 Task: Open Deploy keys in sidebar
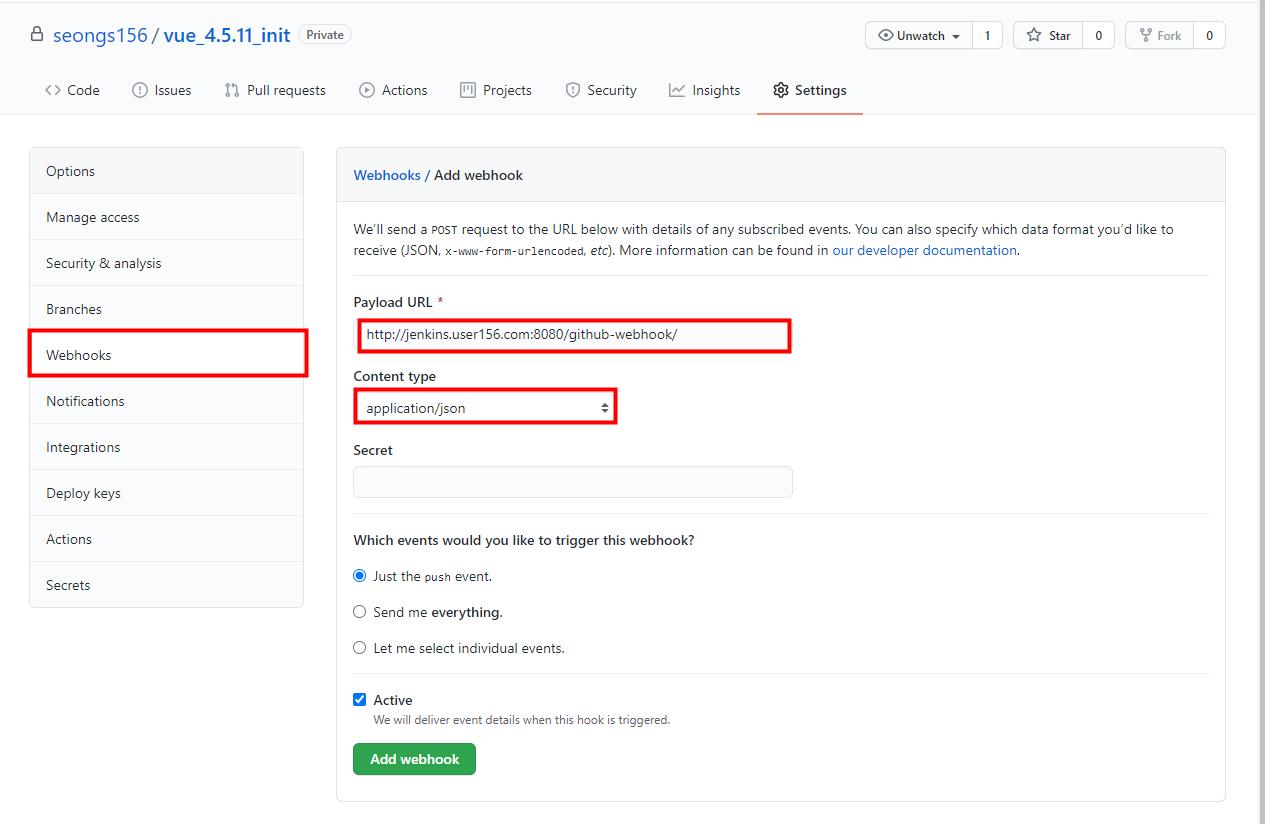point(166,493)
